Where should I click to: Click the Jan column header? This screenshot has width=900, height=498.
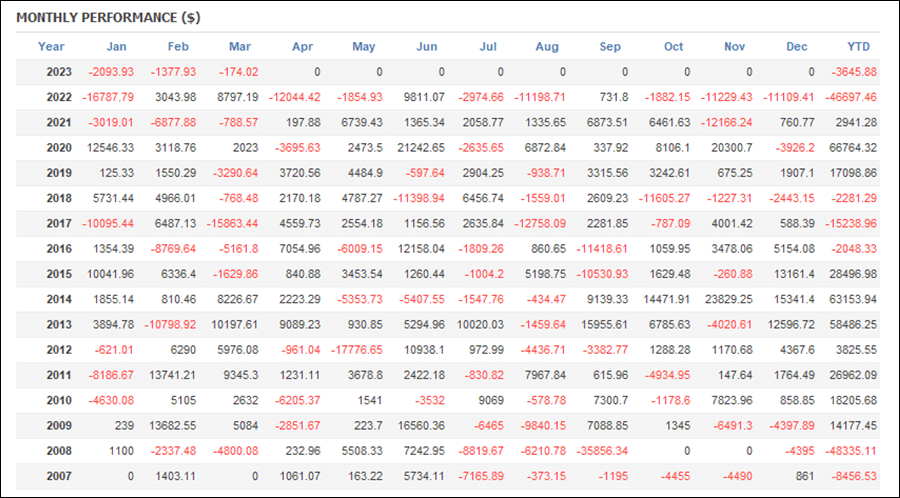point(117,47)
